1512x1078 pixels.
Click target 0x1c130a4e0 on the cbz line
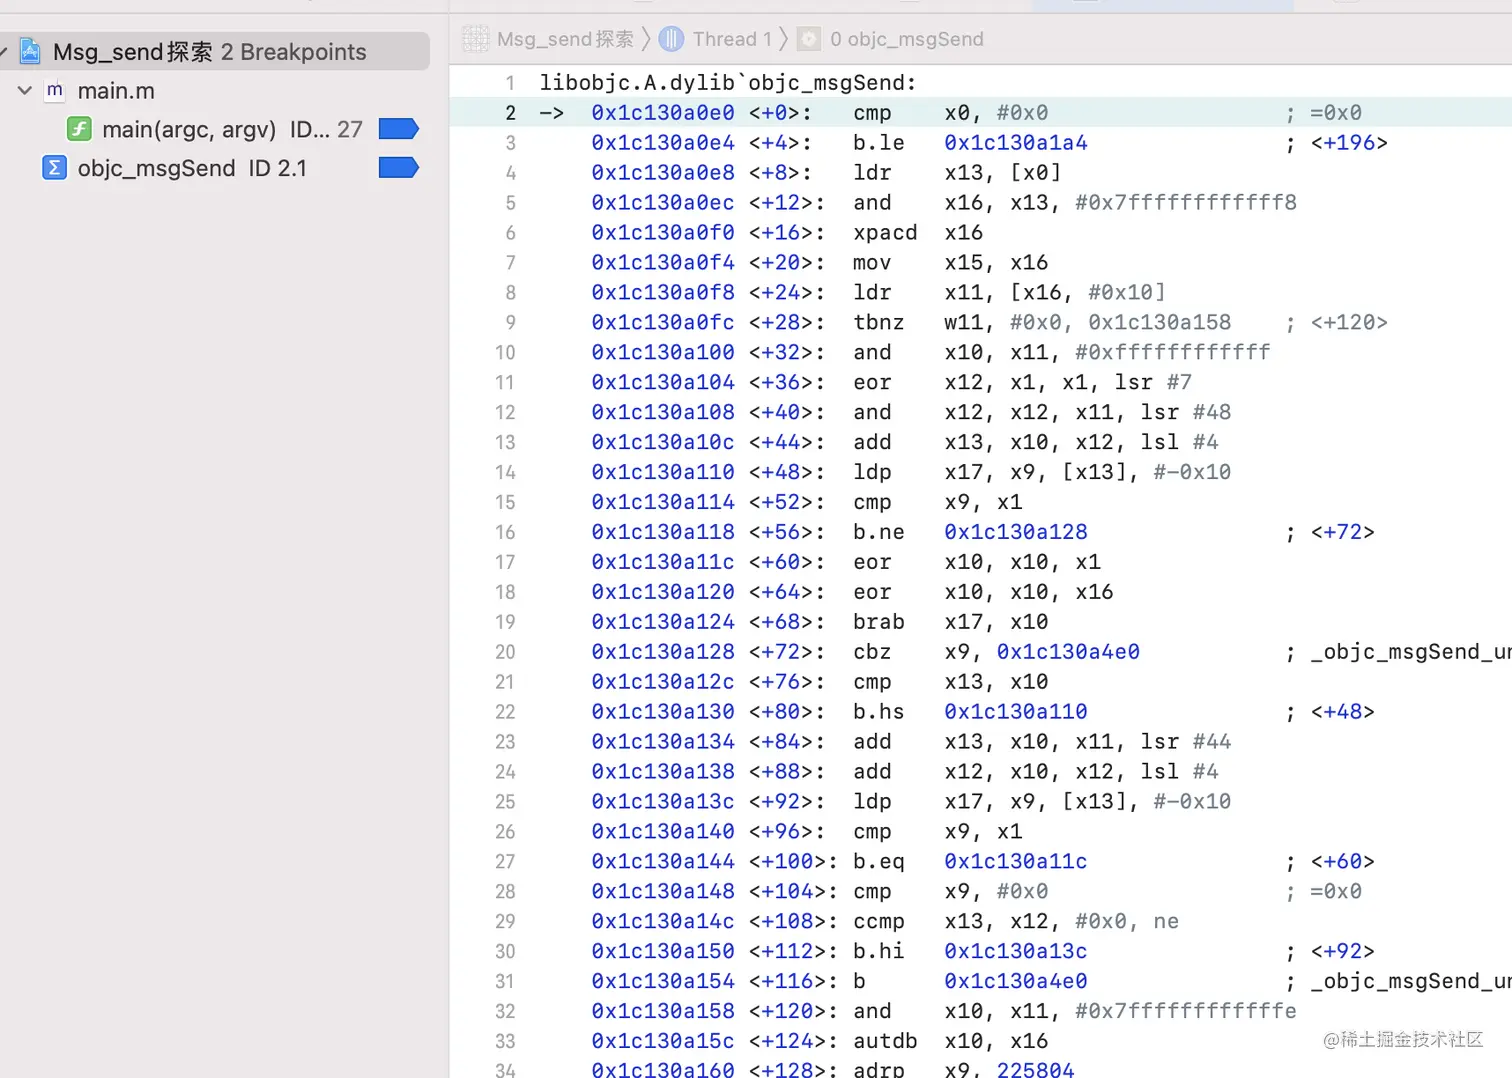click(1068, 652)
